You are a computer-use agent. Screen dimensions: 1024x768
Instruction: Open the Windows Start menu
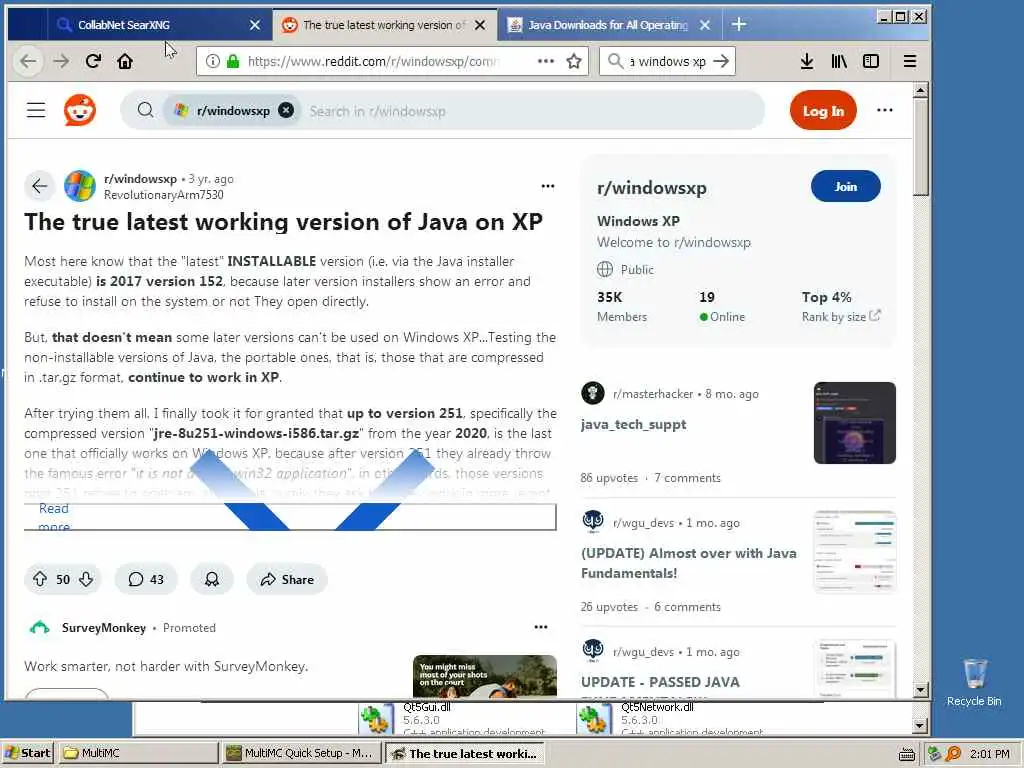point(27,753)
